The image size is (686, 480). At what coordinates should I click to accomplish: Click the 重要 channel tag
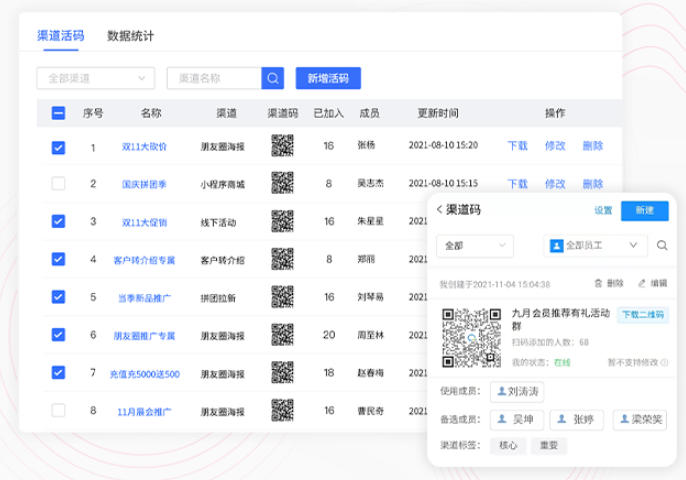pyautogui.click(x=549, y=445)
